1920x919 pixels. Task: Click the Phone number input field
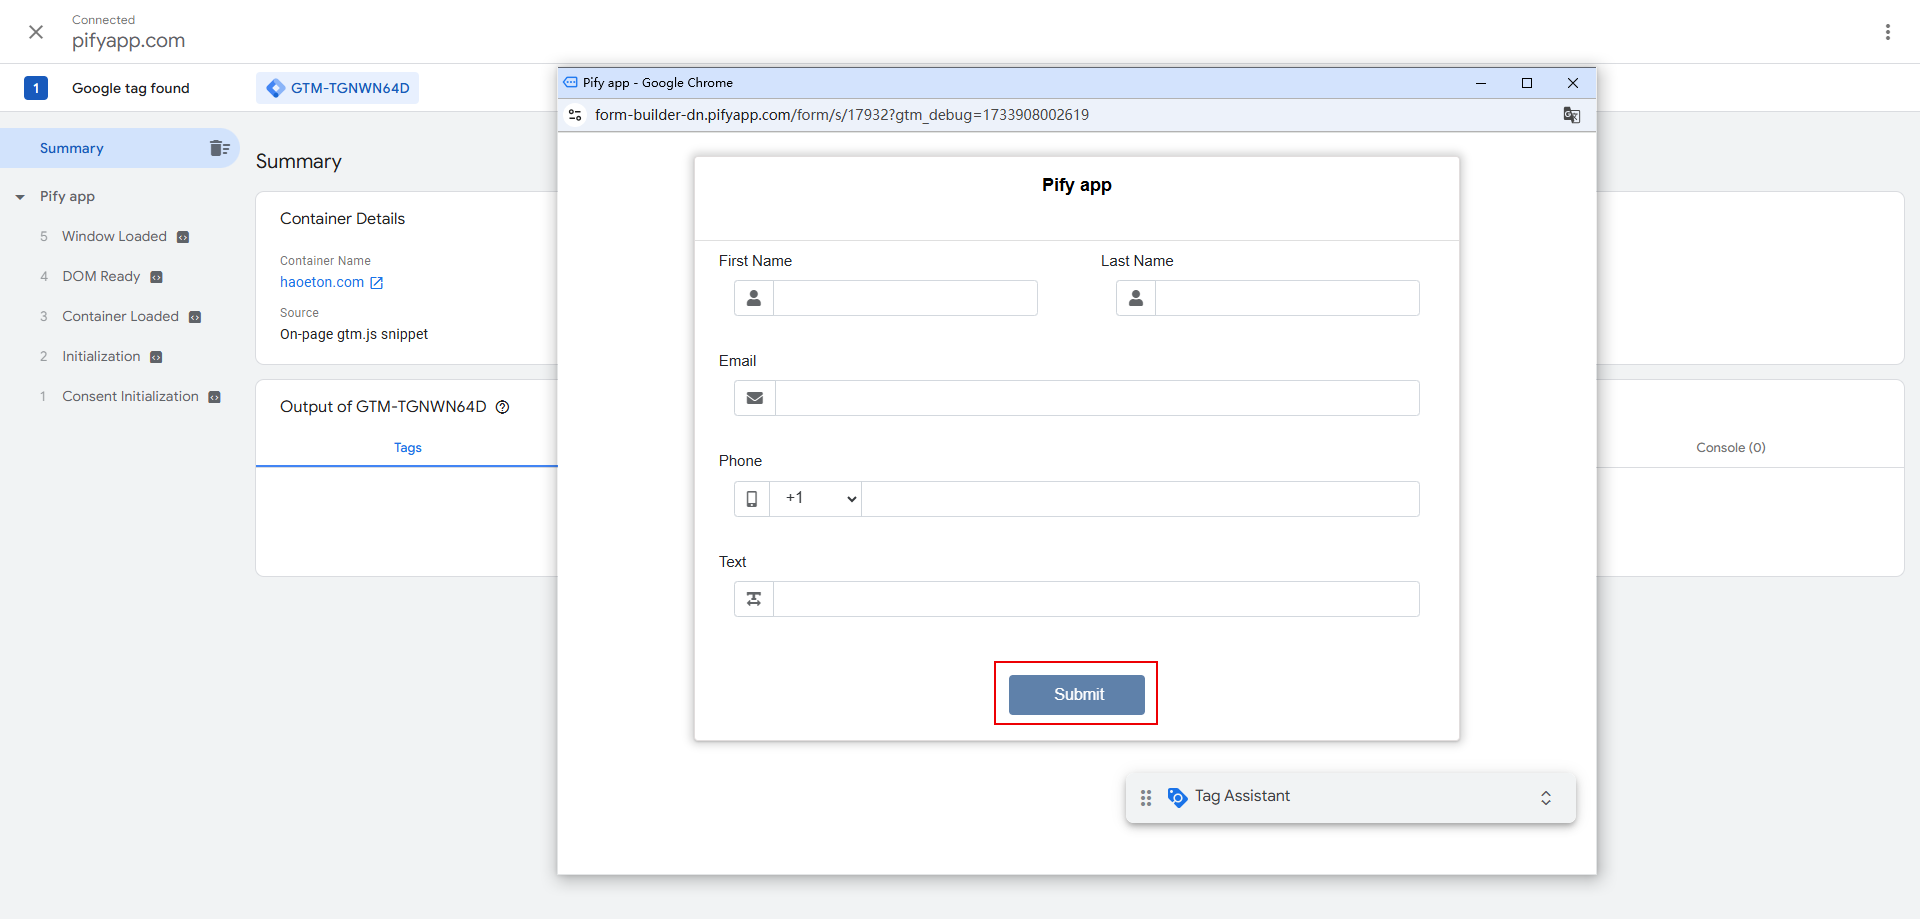pos(1140,499)
